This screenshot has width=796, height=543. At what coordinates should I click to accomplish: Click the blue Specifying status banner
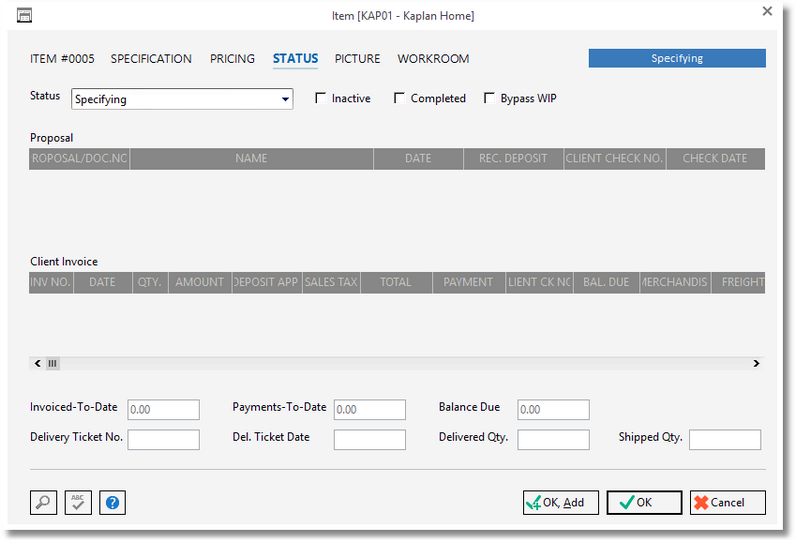[677, 58]
